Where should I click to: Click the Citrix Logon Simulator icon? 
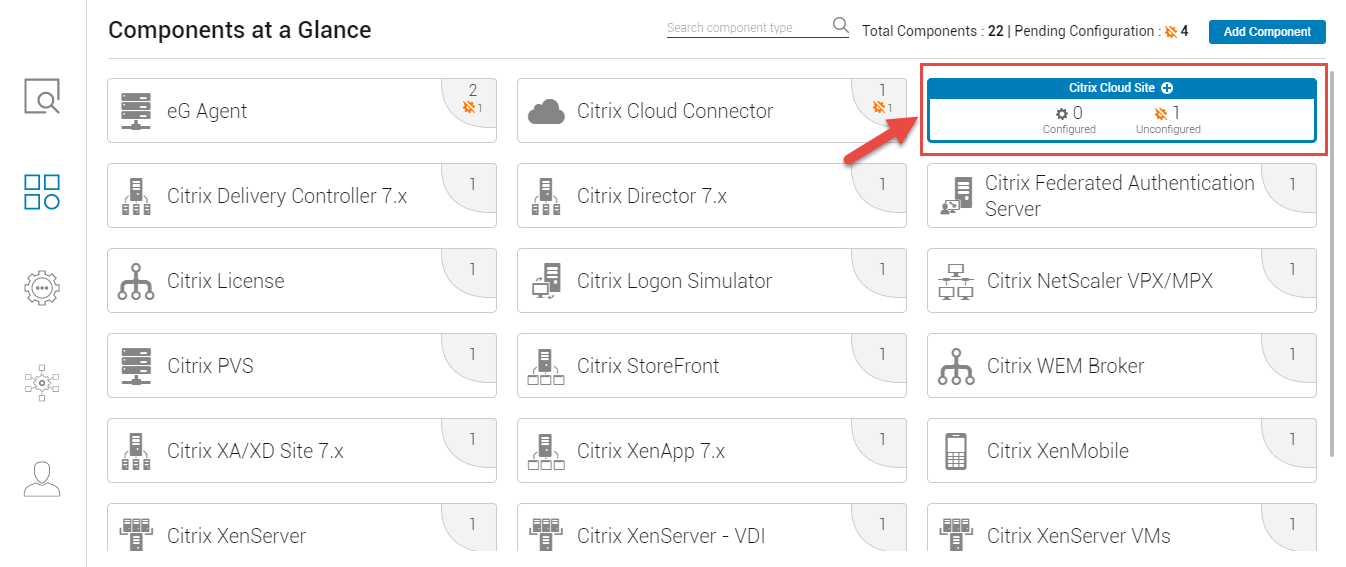coord(546,281)
